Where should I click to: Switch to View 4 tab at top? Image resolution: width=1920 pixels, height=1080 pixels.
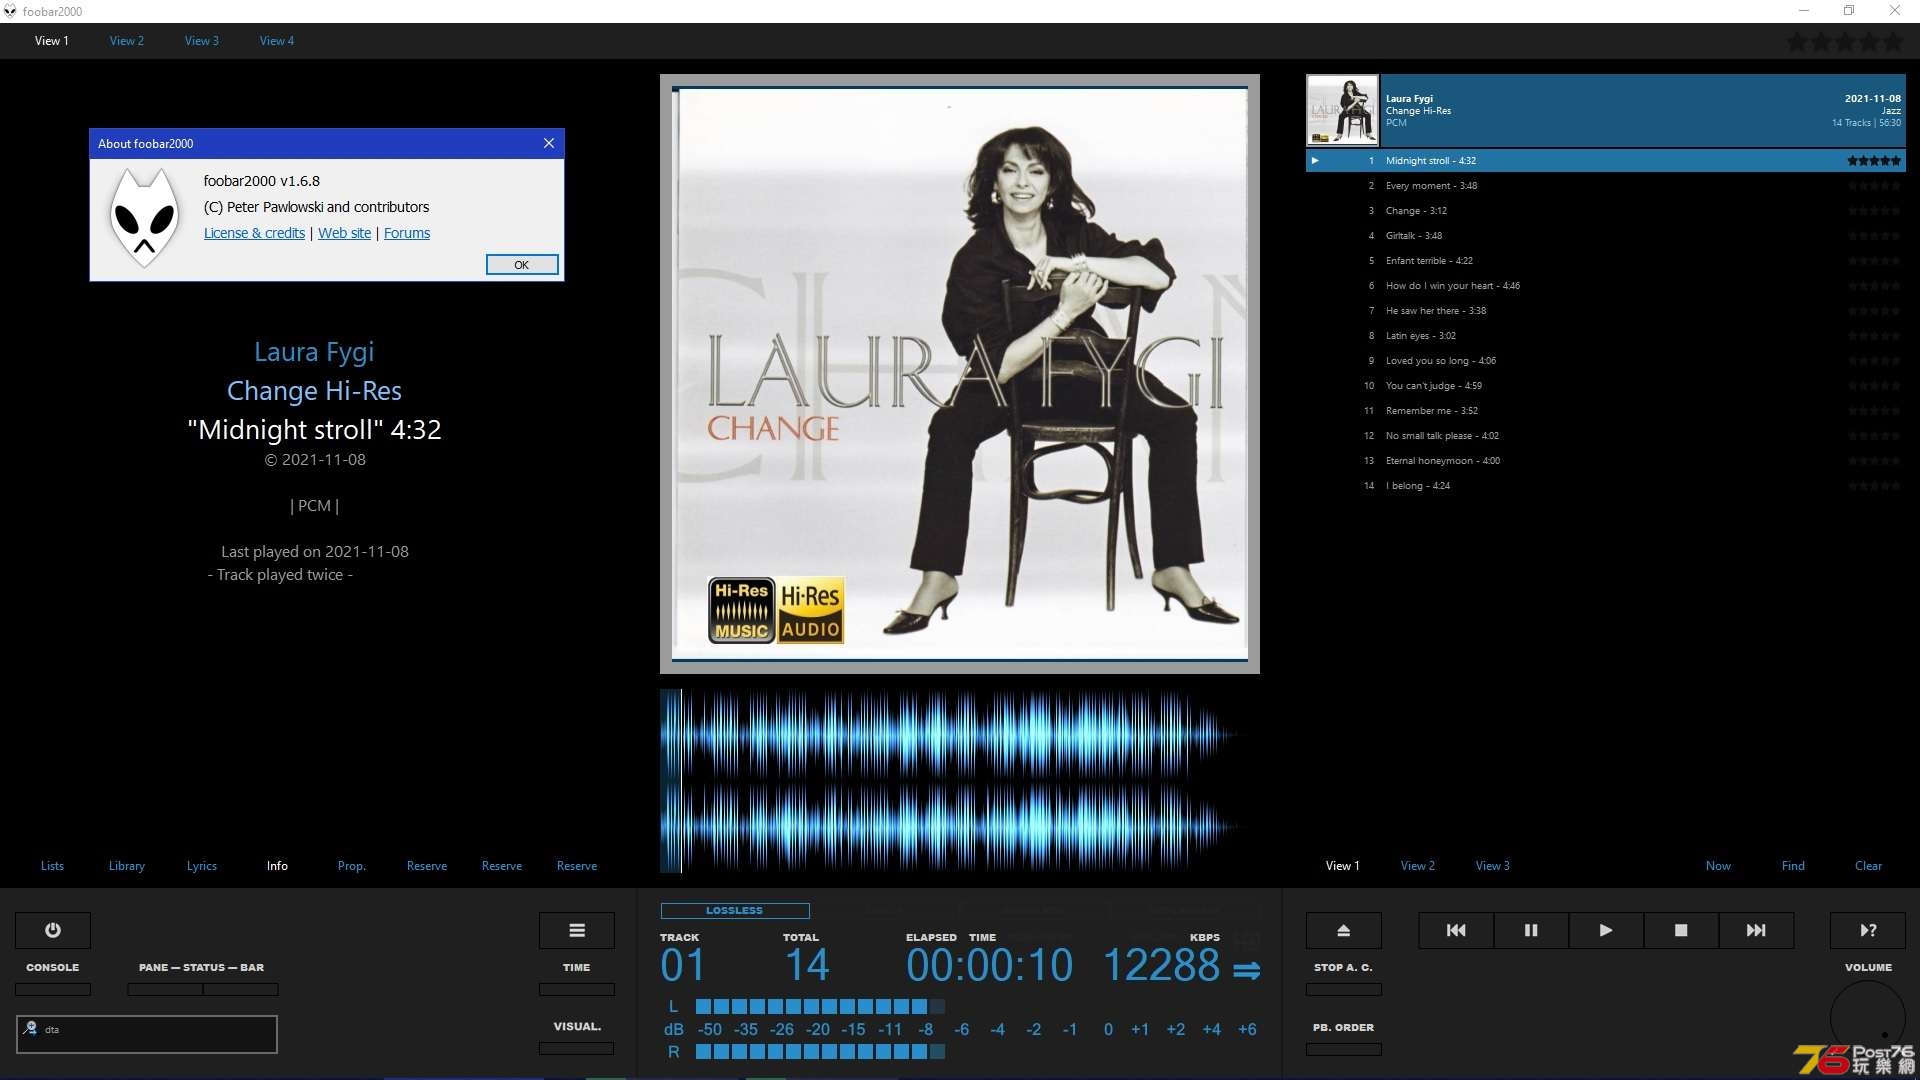click(277, 41)
